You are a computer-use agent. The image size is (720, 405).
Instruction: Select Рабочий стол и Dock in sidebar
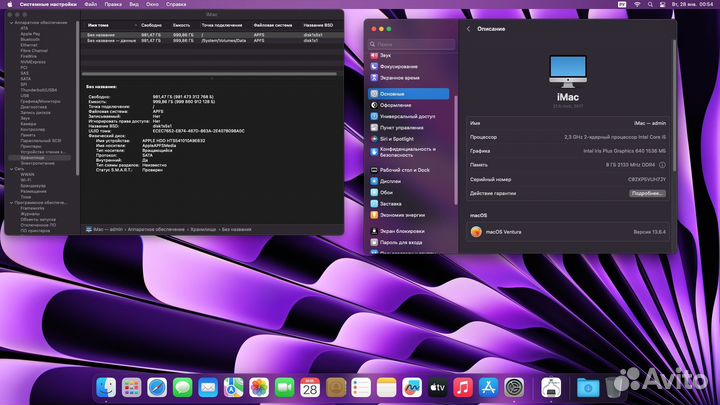coord(409,170)
